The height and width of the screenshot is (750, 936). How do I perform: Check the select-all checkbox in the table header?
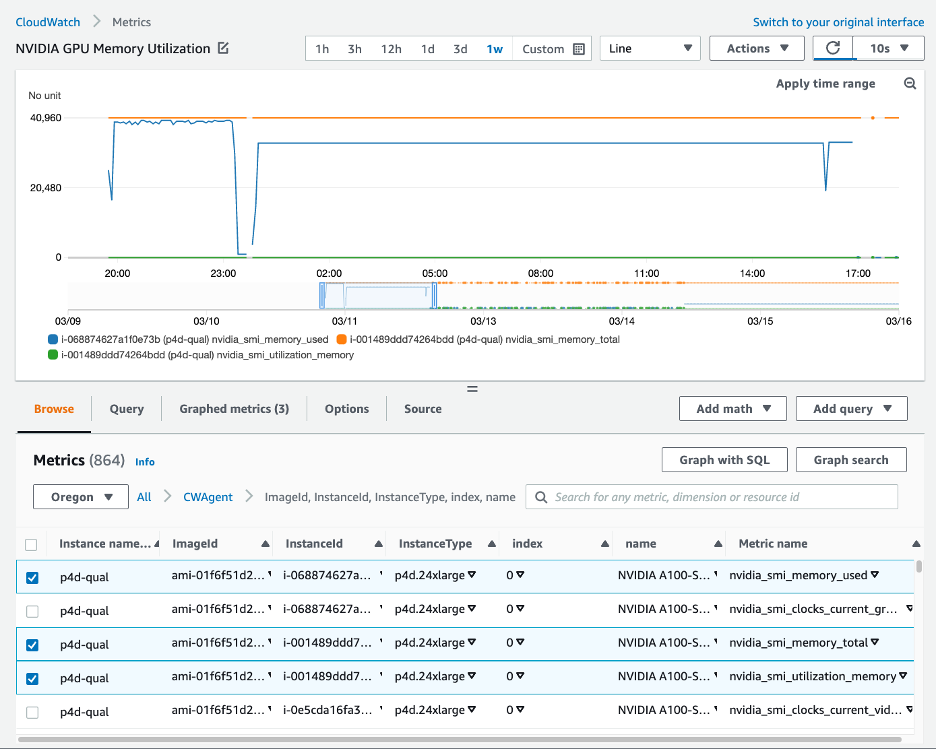[31, 543]
